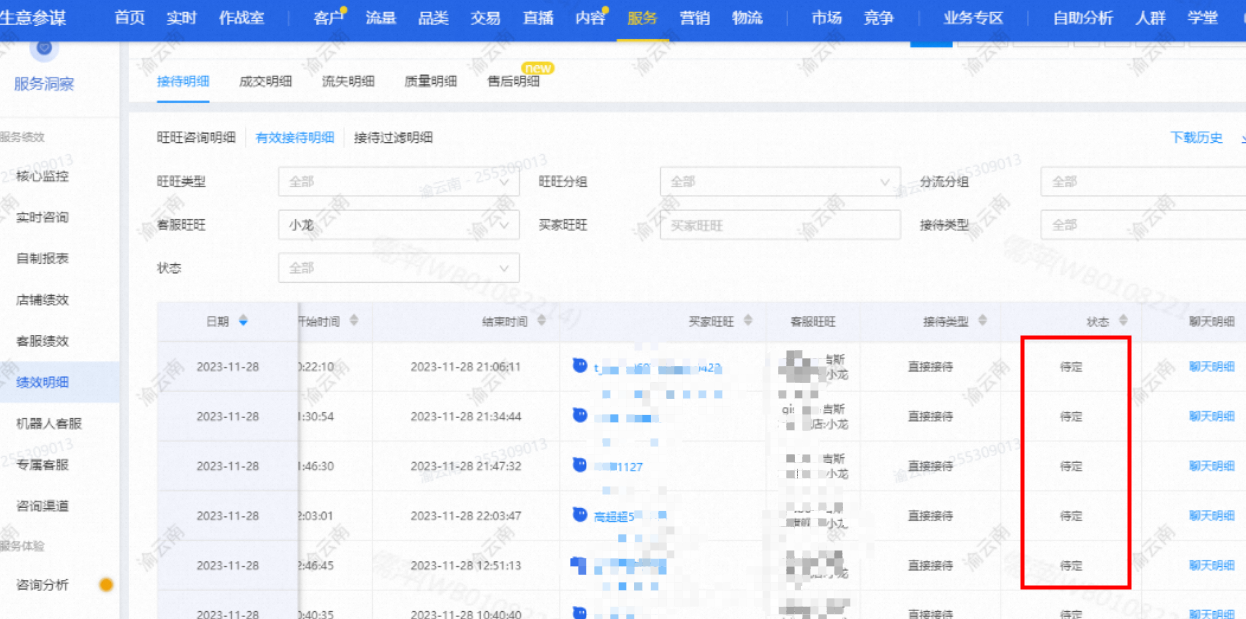Select the 旺旺咨询明细 sub-tab
The width and height of the screenshot is (1246, 619).
(196, 138)
